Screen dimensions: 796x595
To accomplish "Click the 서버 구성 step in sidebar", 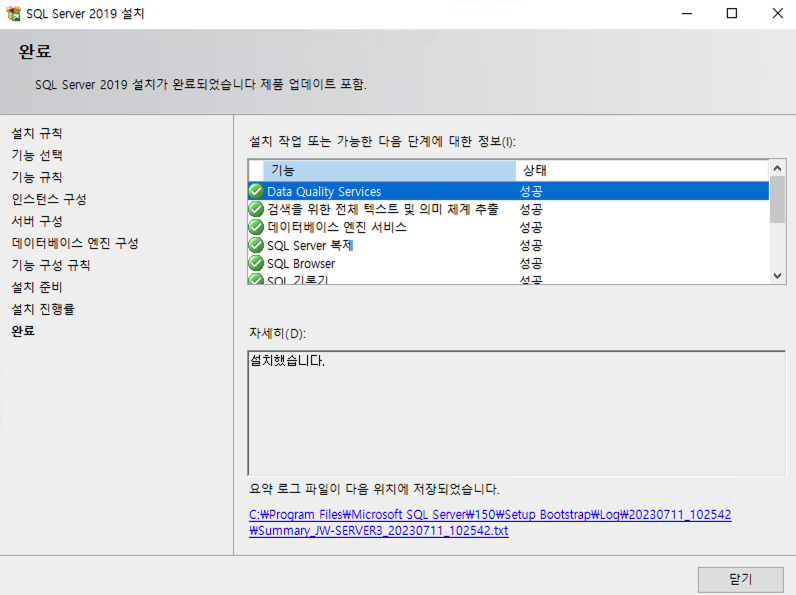I will click(37, 221).
